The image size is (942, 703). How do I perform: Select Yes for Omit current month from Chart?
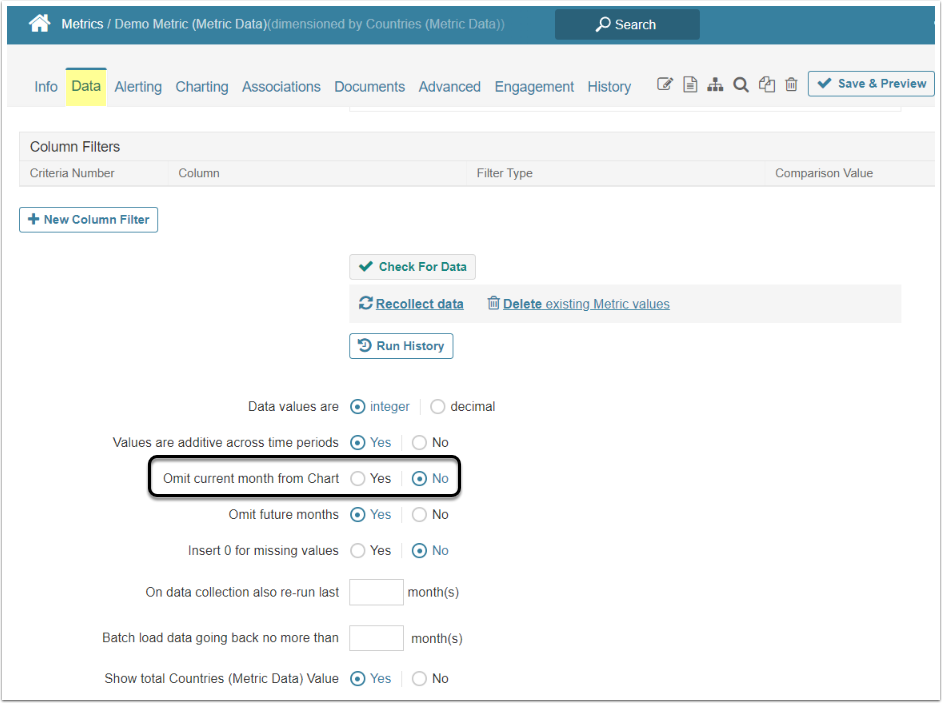click(358, 479)
